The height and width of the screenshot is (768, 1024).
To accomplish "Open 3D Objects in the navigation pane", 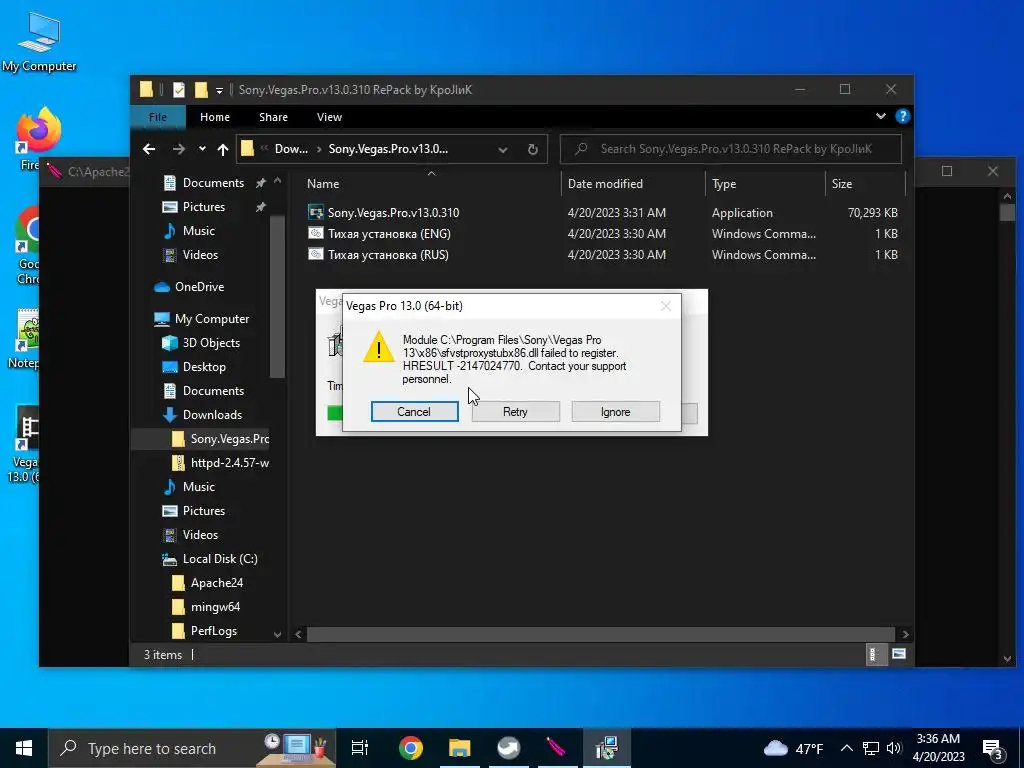I will (x=211, y=343).
